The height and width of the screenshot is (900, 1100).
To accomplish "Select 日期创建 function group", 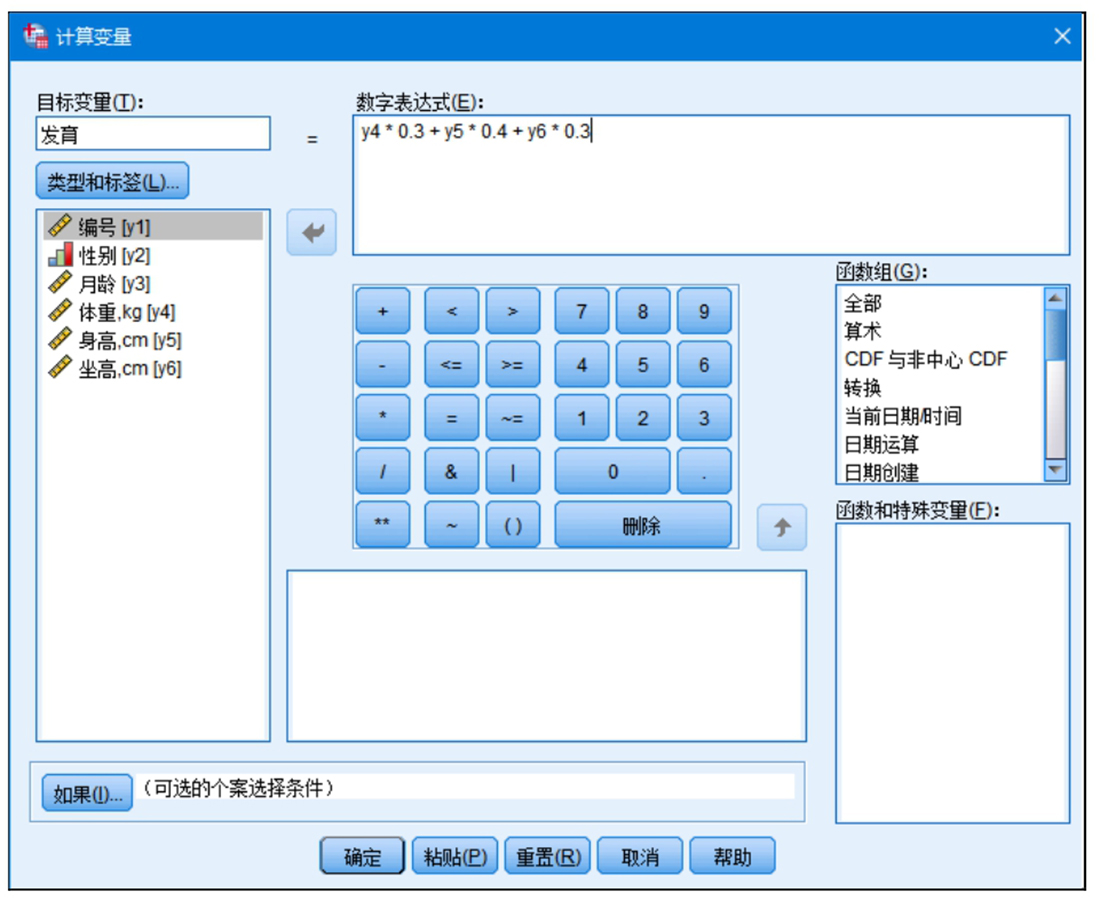I will coord(882,472).
